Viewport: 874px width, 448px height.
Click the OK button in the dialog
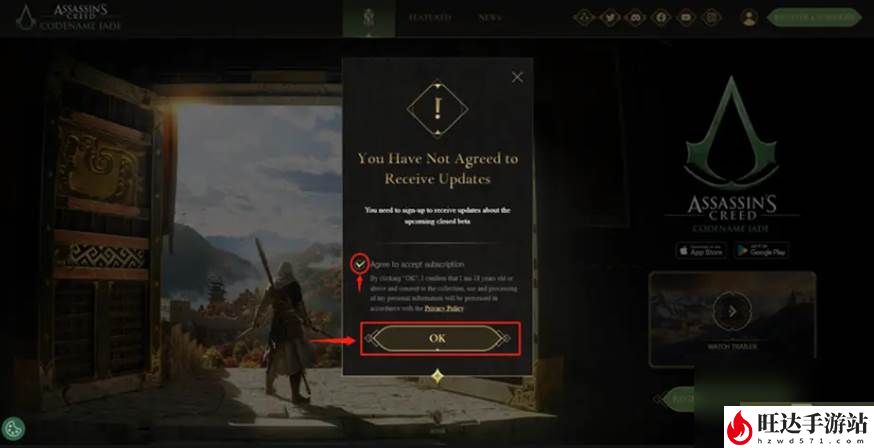tap(438, 338)
